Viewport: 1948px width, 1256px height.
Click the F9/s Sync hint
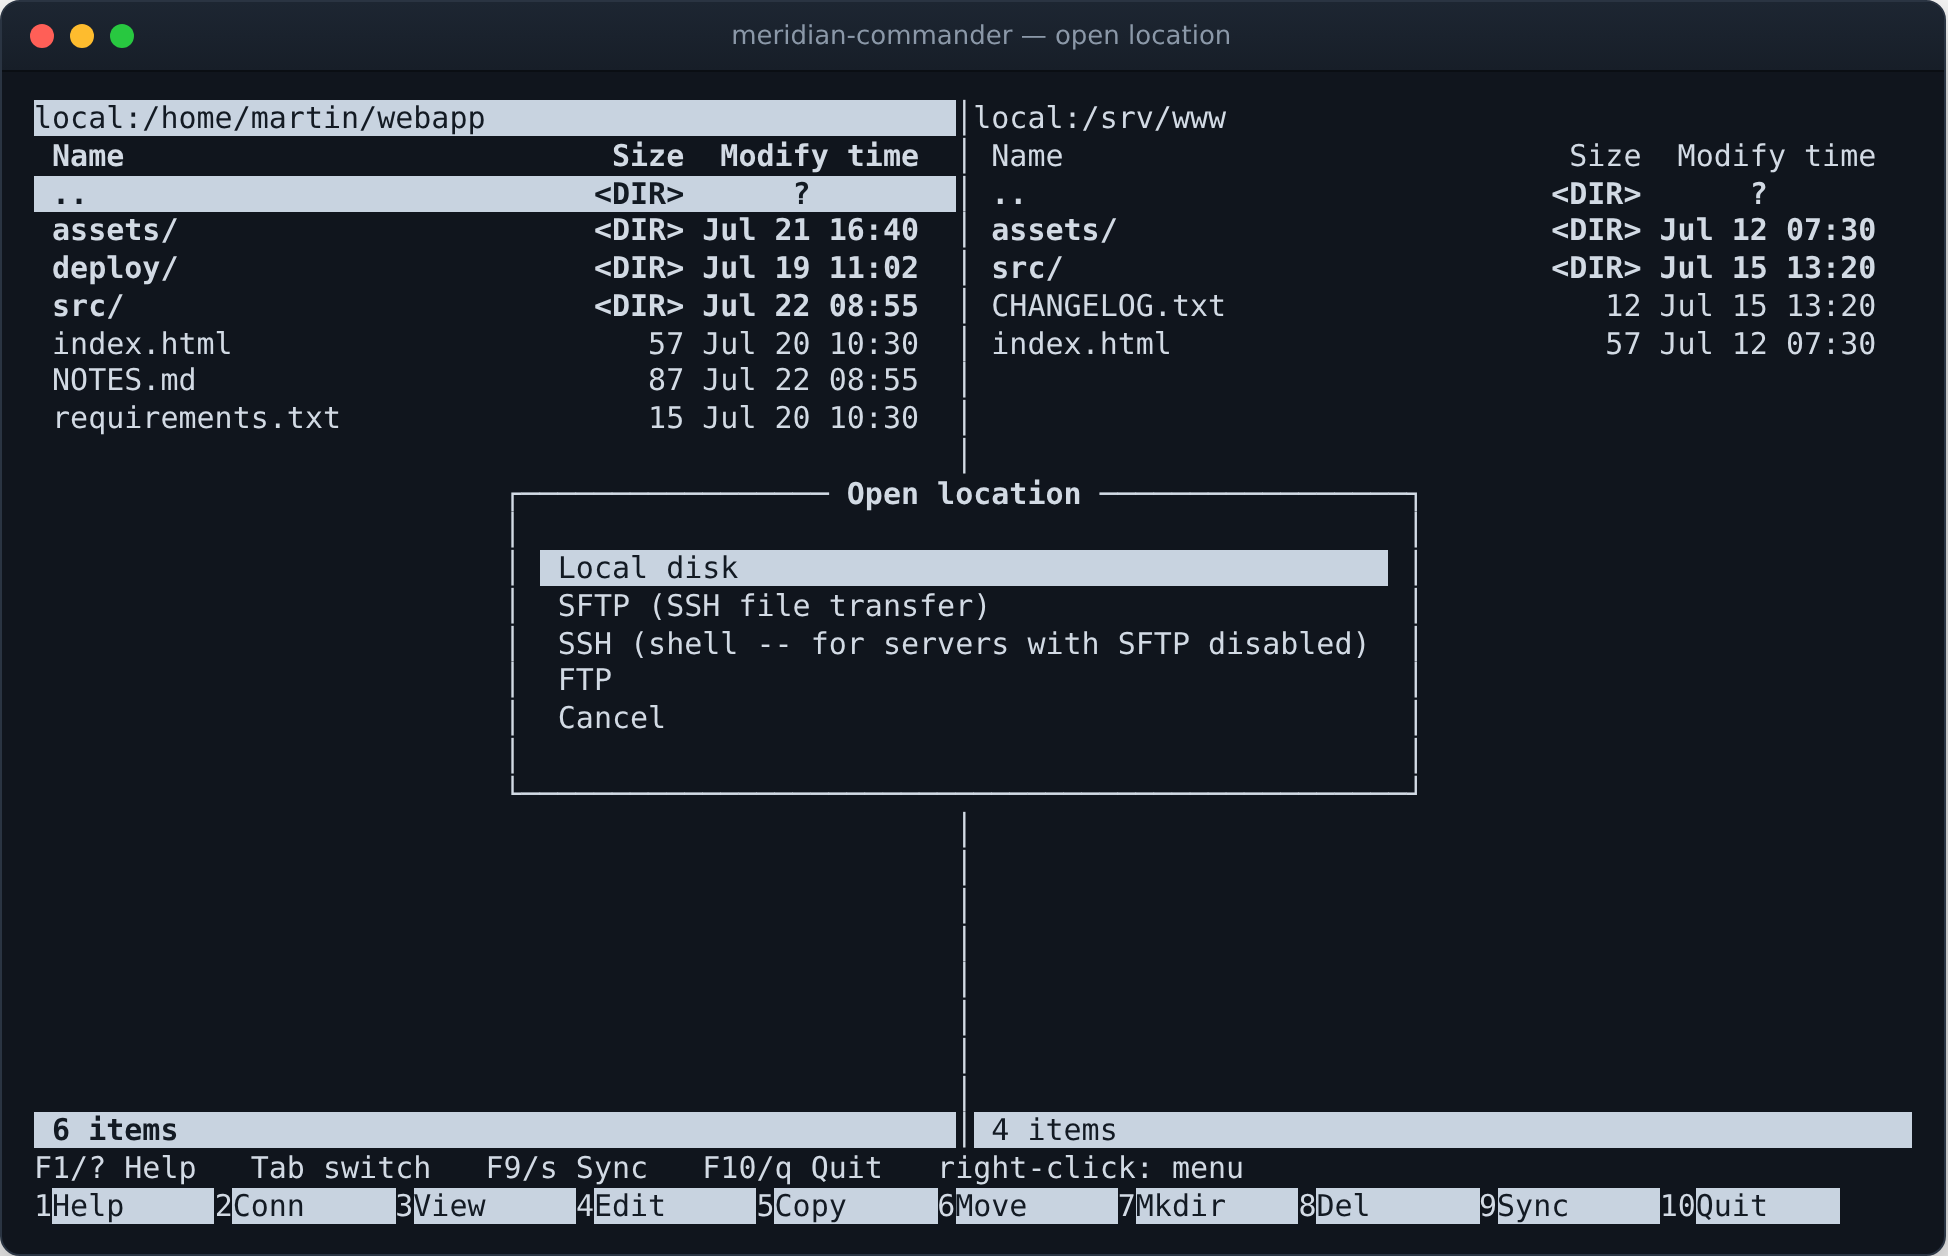point(566,1168)
